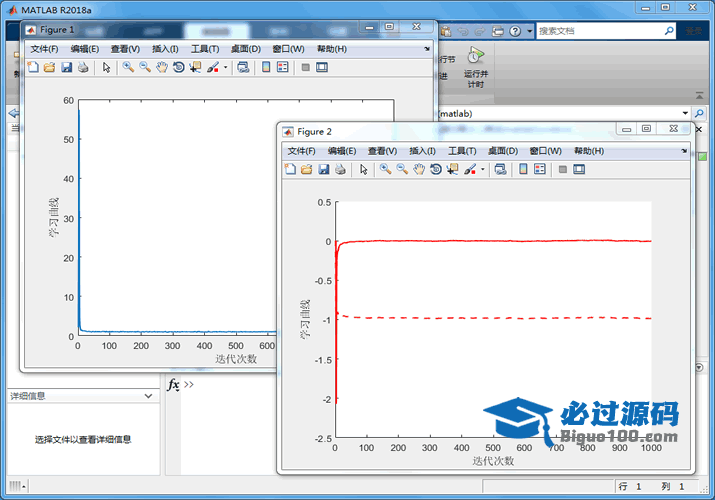This screenshot has height=500, width=715.
Task: Open 查看(V) menu in Figure 1
Action: point(125,49)
